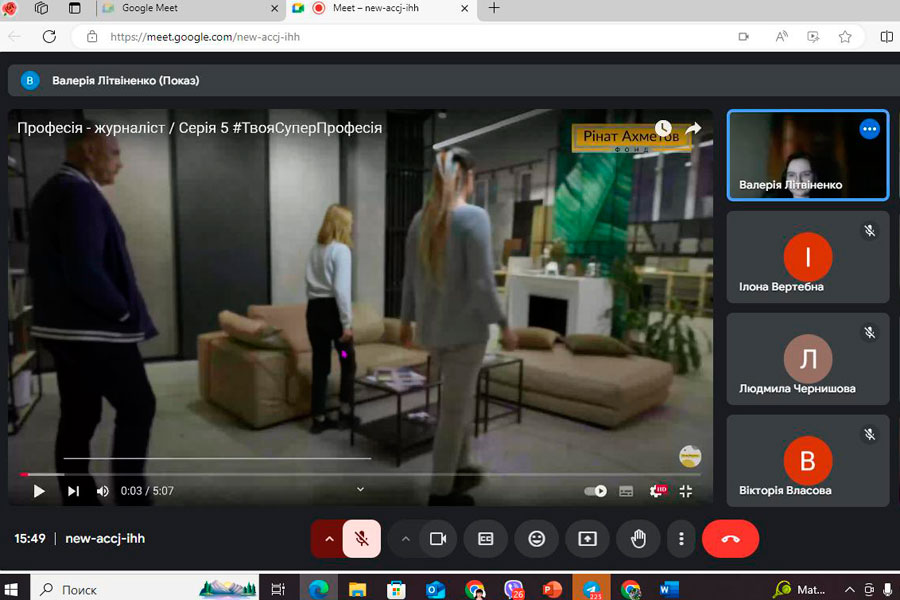Open Word from taskbar
The height and width of the screenshot is (600, 900).
click(669, 589)
